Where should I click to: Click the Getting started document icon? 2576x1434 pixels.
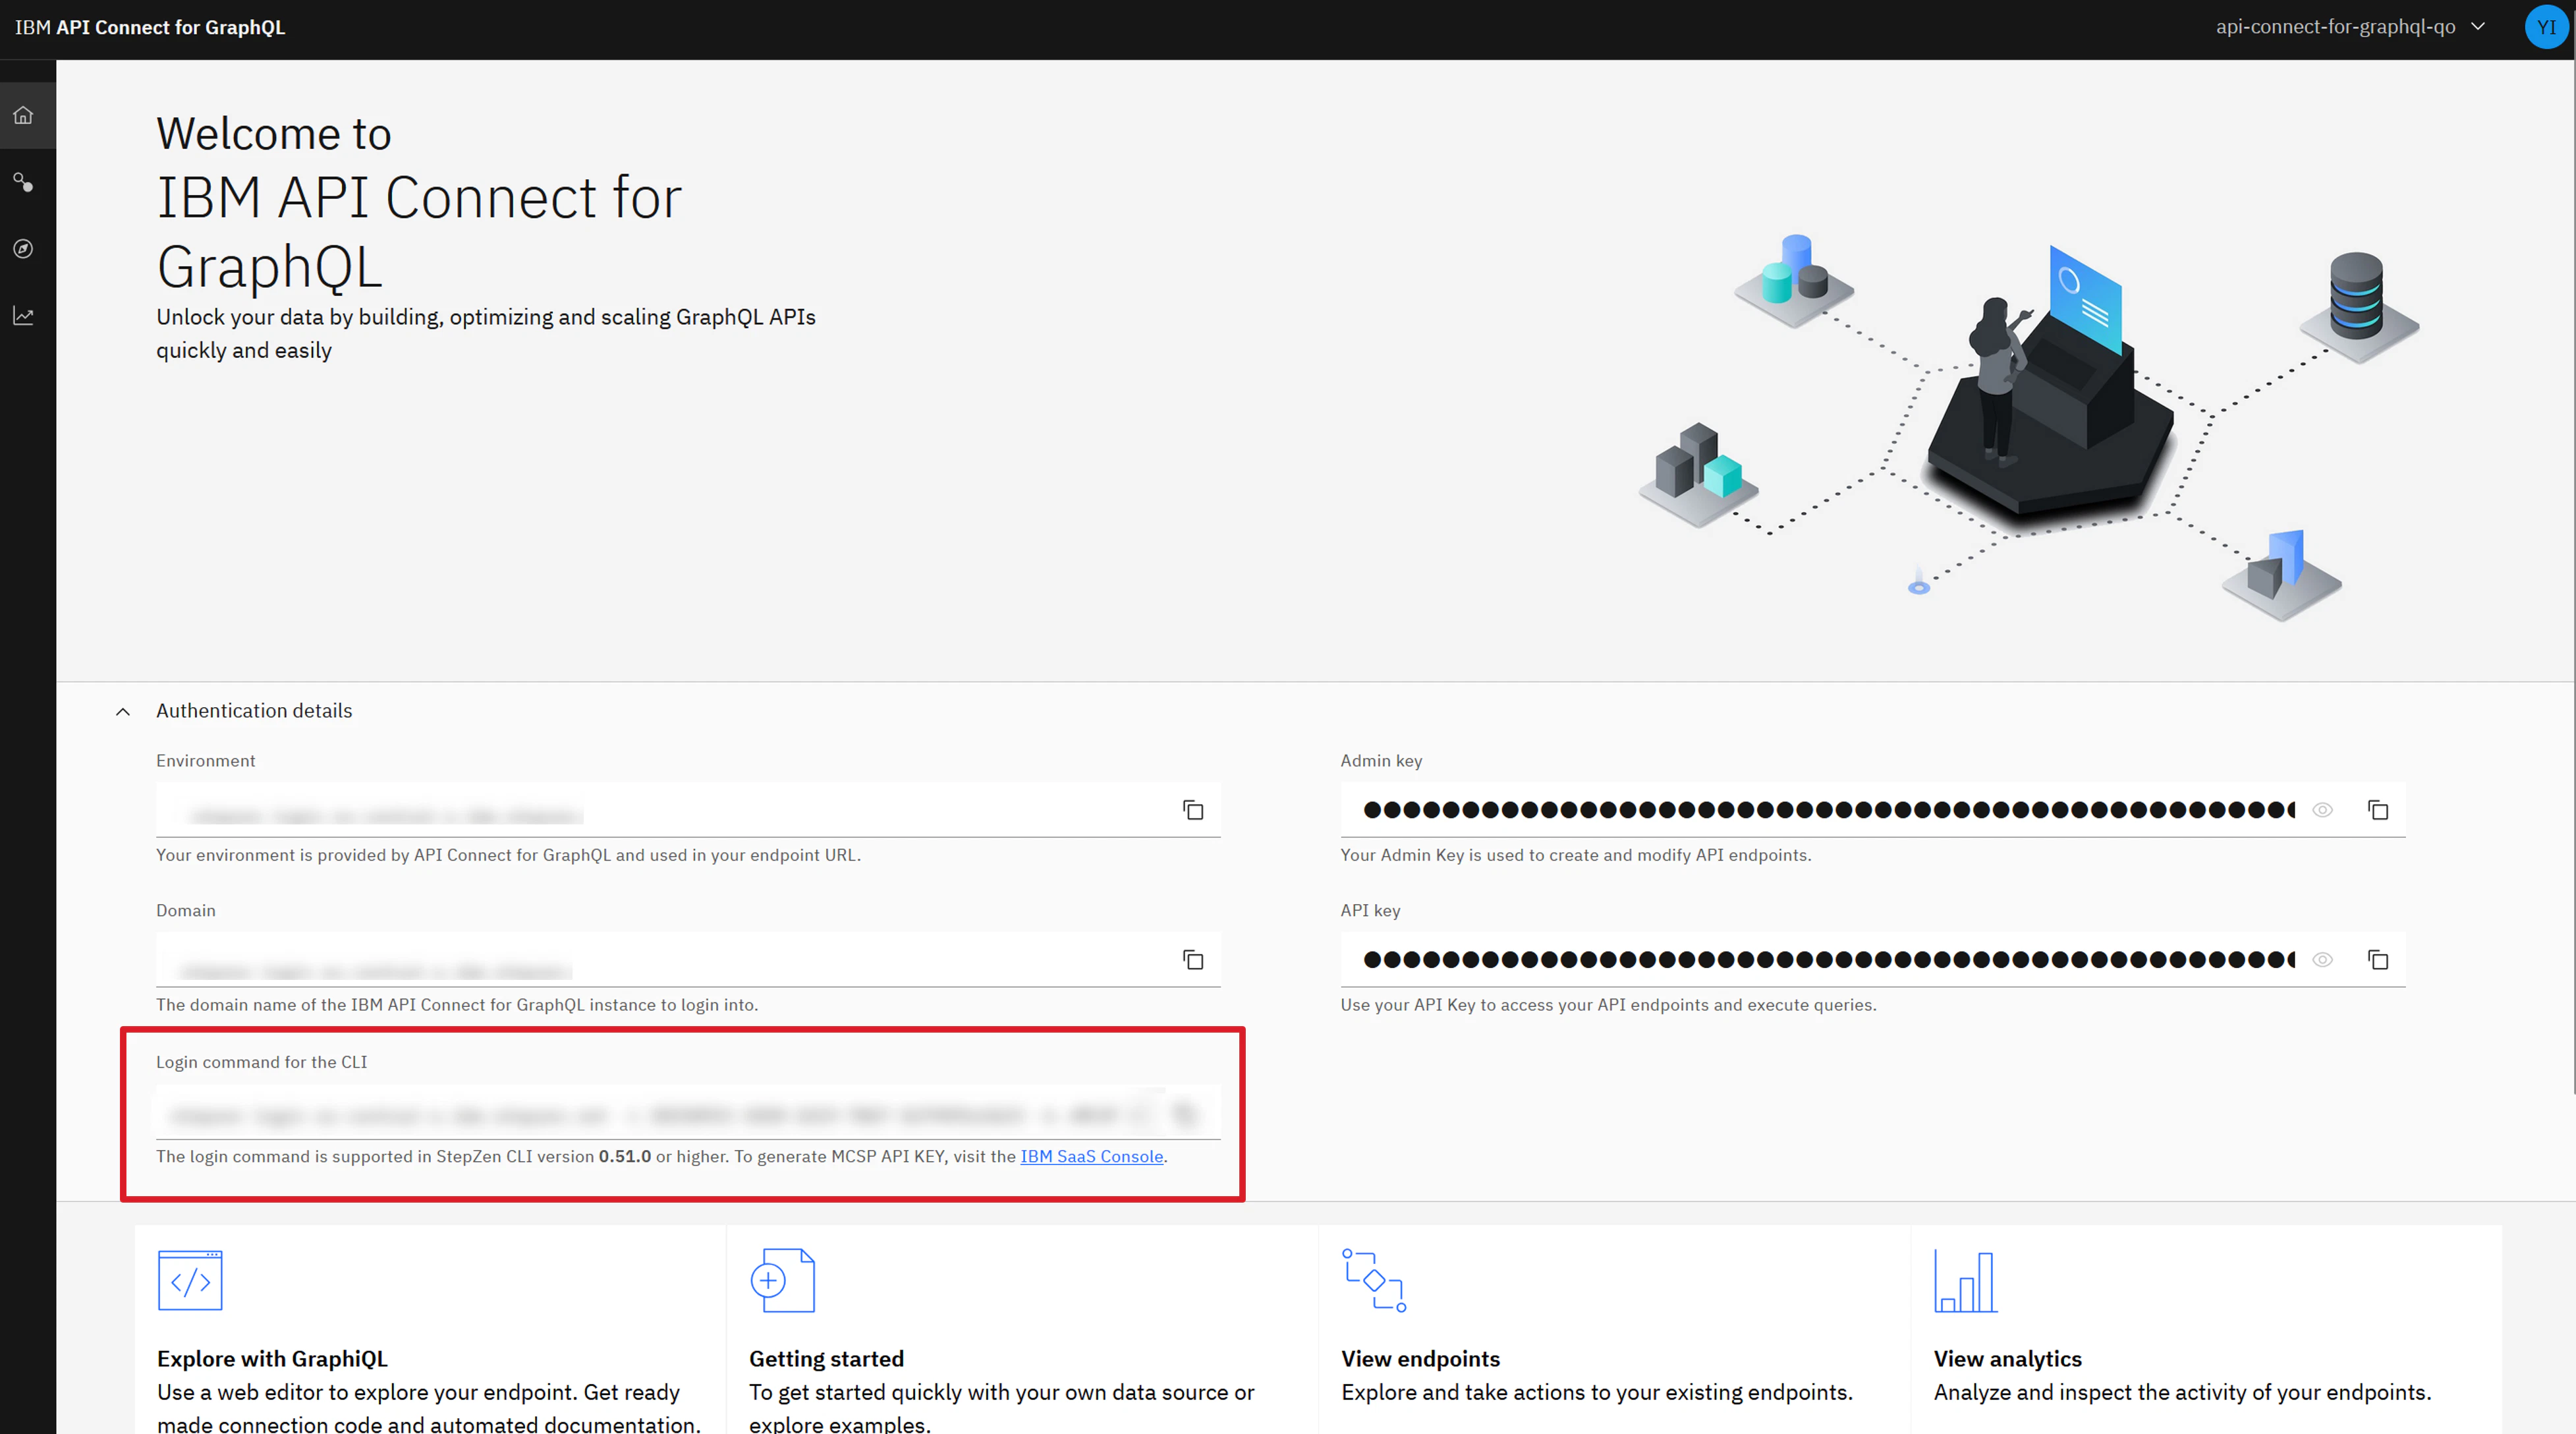tap(783, 1280)
